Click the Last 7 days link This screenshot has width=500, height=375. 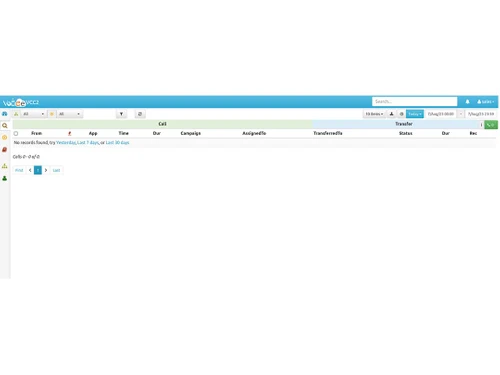coord(88,143)
